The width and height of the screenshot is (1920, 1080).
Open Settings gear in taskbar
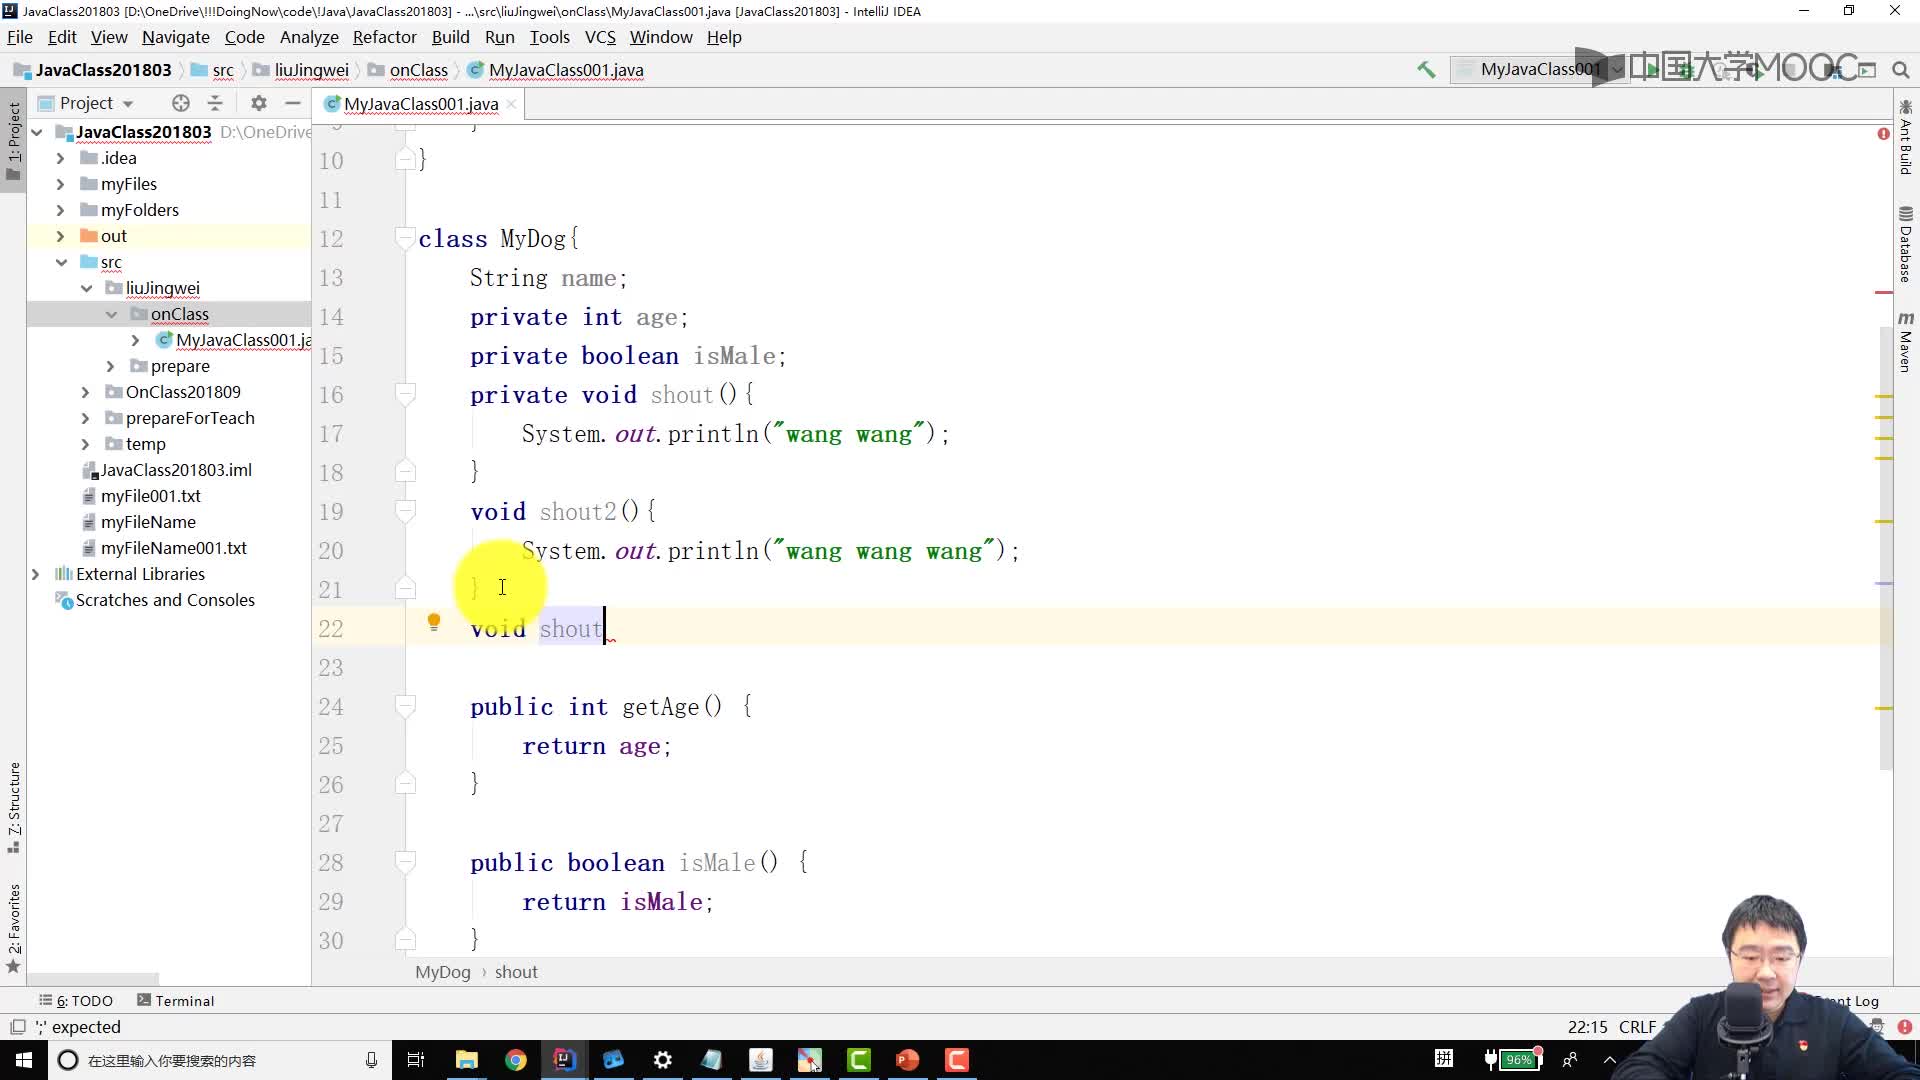tap(662, 1060)
